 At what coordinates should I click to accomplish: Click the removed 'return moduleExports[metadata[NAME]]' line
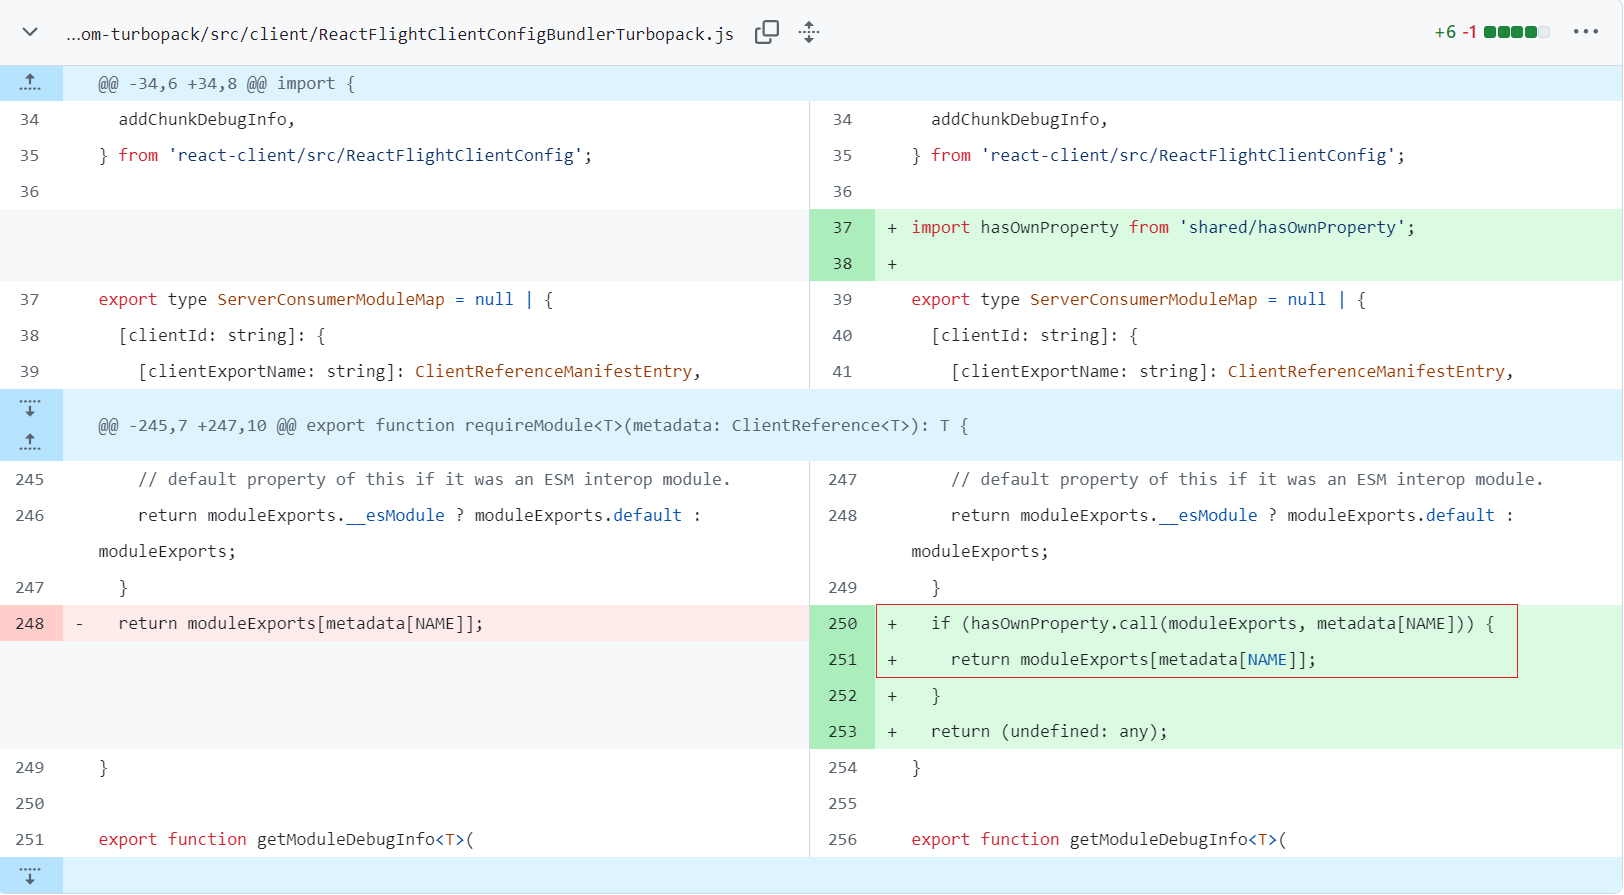coord(300,624)
